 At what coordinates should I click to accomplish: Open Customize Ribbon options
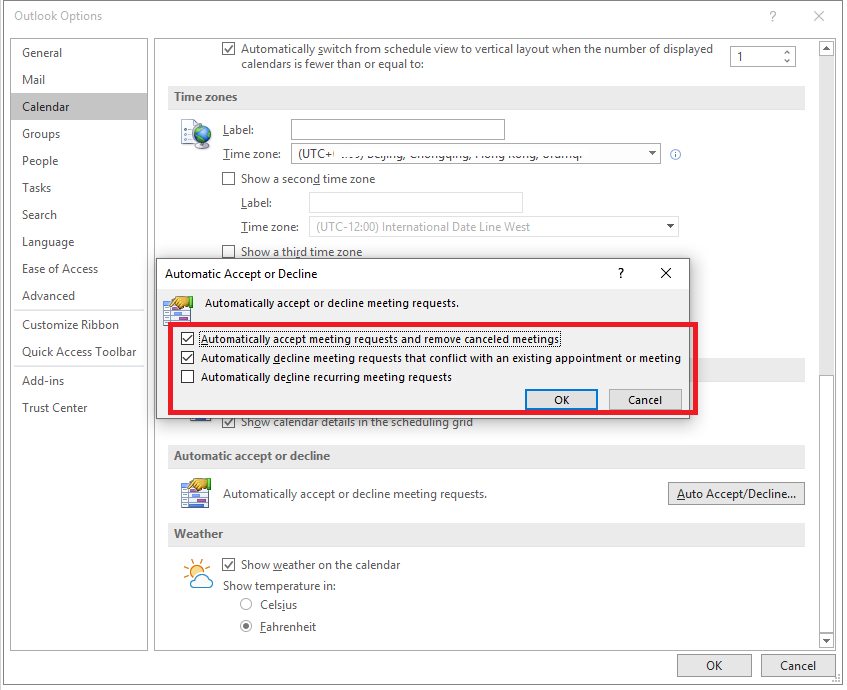point(79,325)
